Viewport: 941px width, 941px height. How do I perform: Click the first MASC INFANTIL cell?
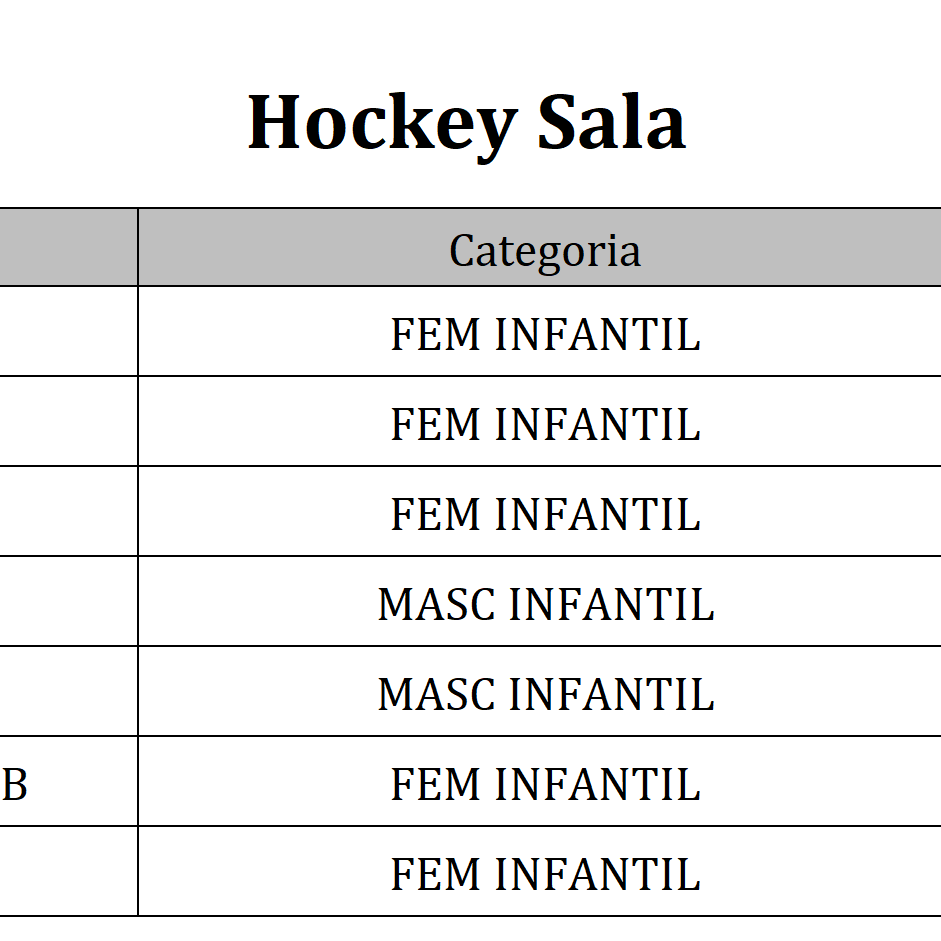click(545, 604)
